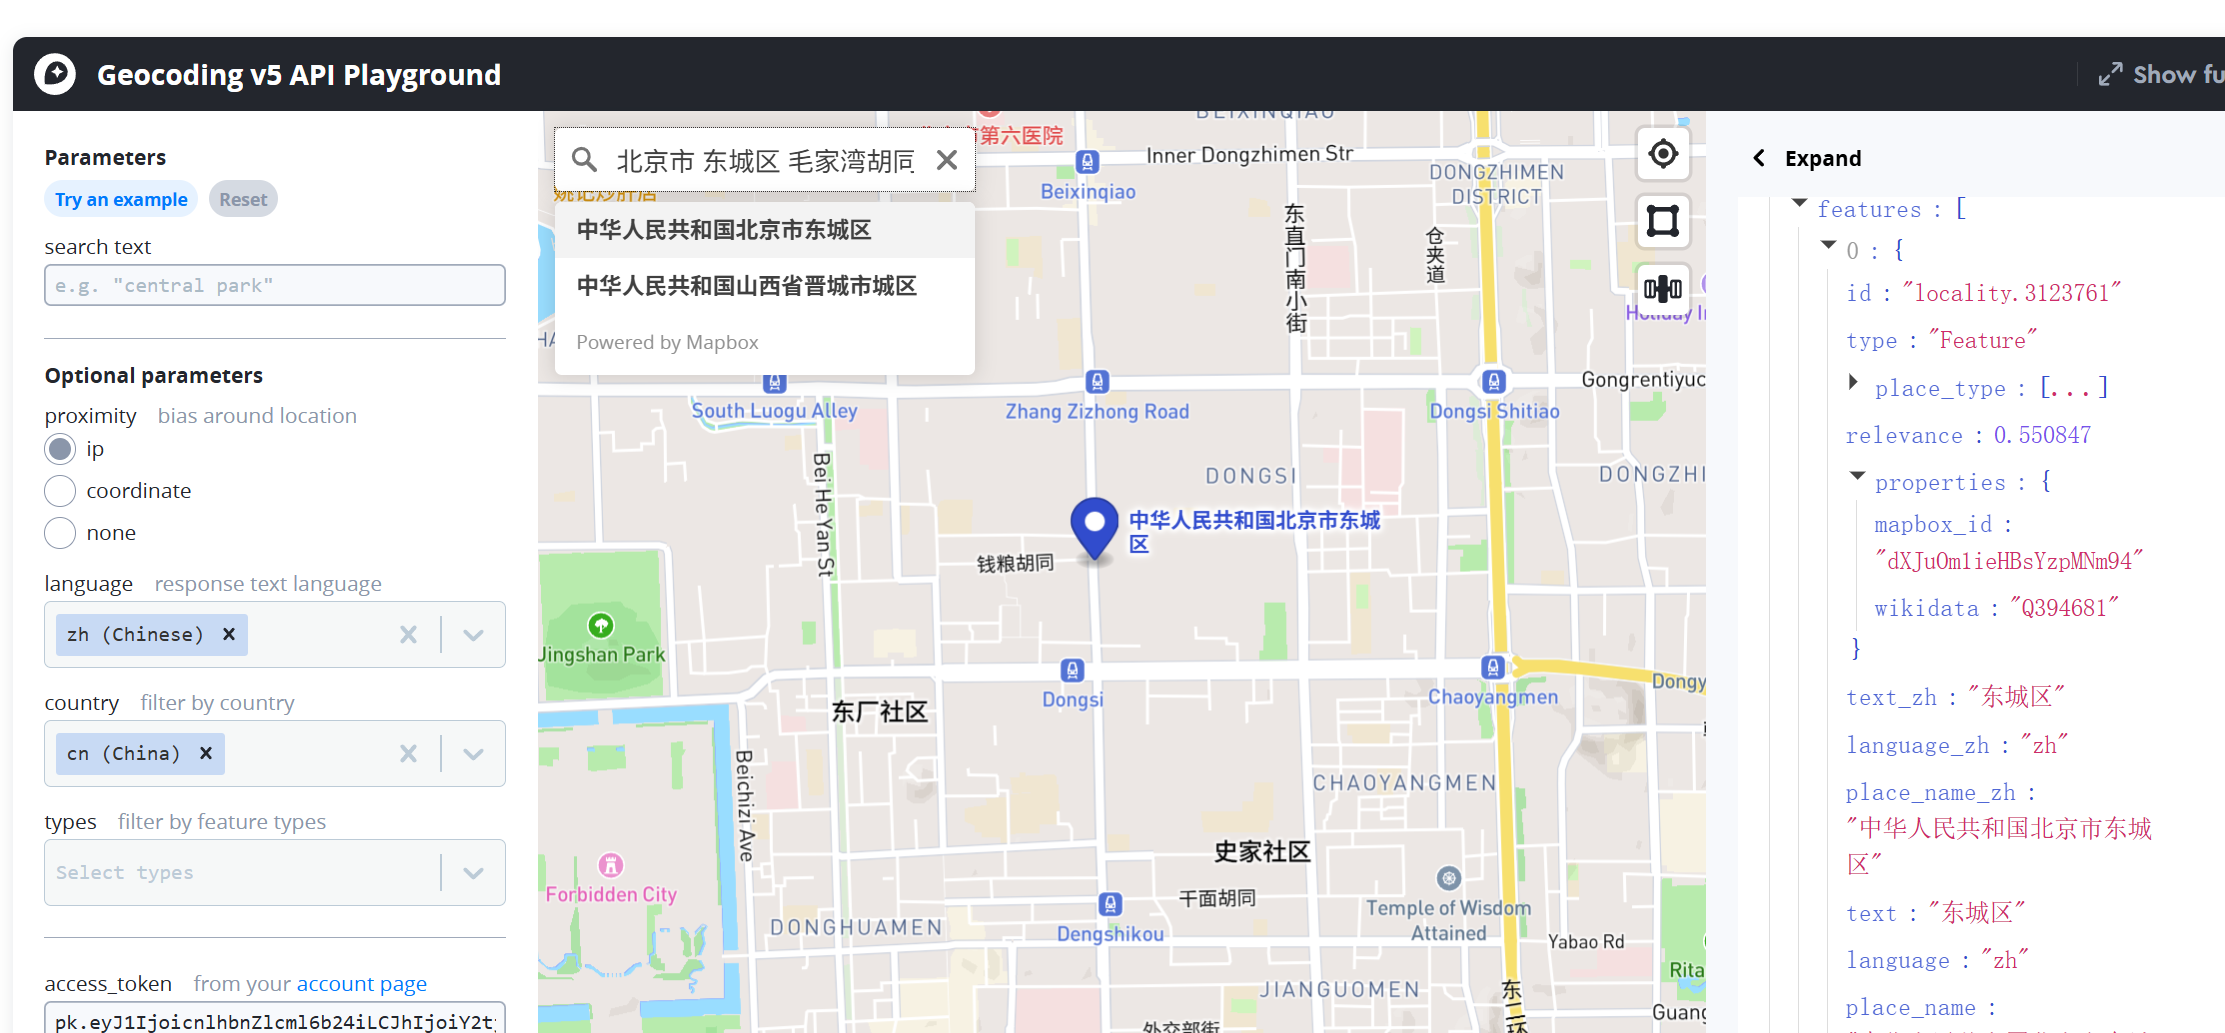Click the Expand back chevron icon

pos(1760,158)
